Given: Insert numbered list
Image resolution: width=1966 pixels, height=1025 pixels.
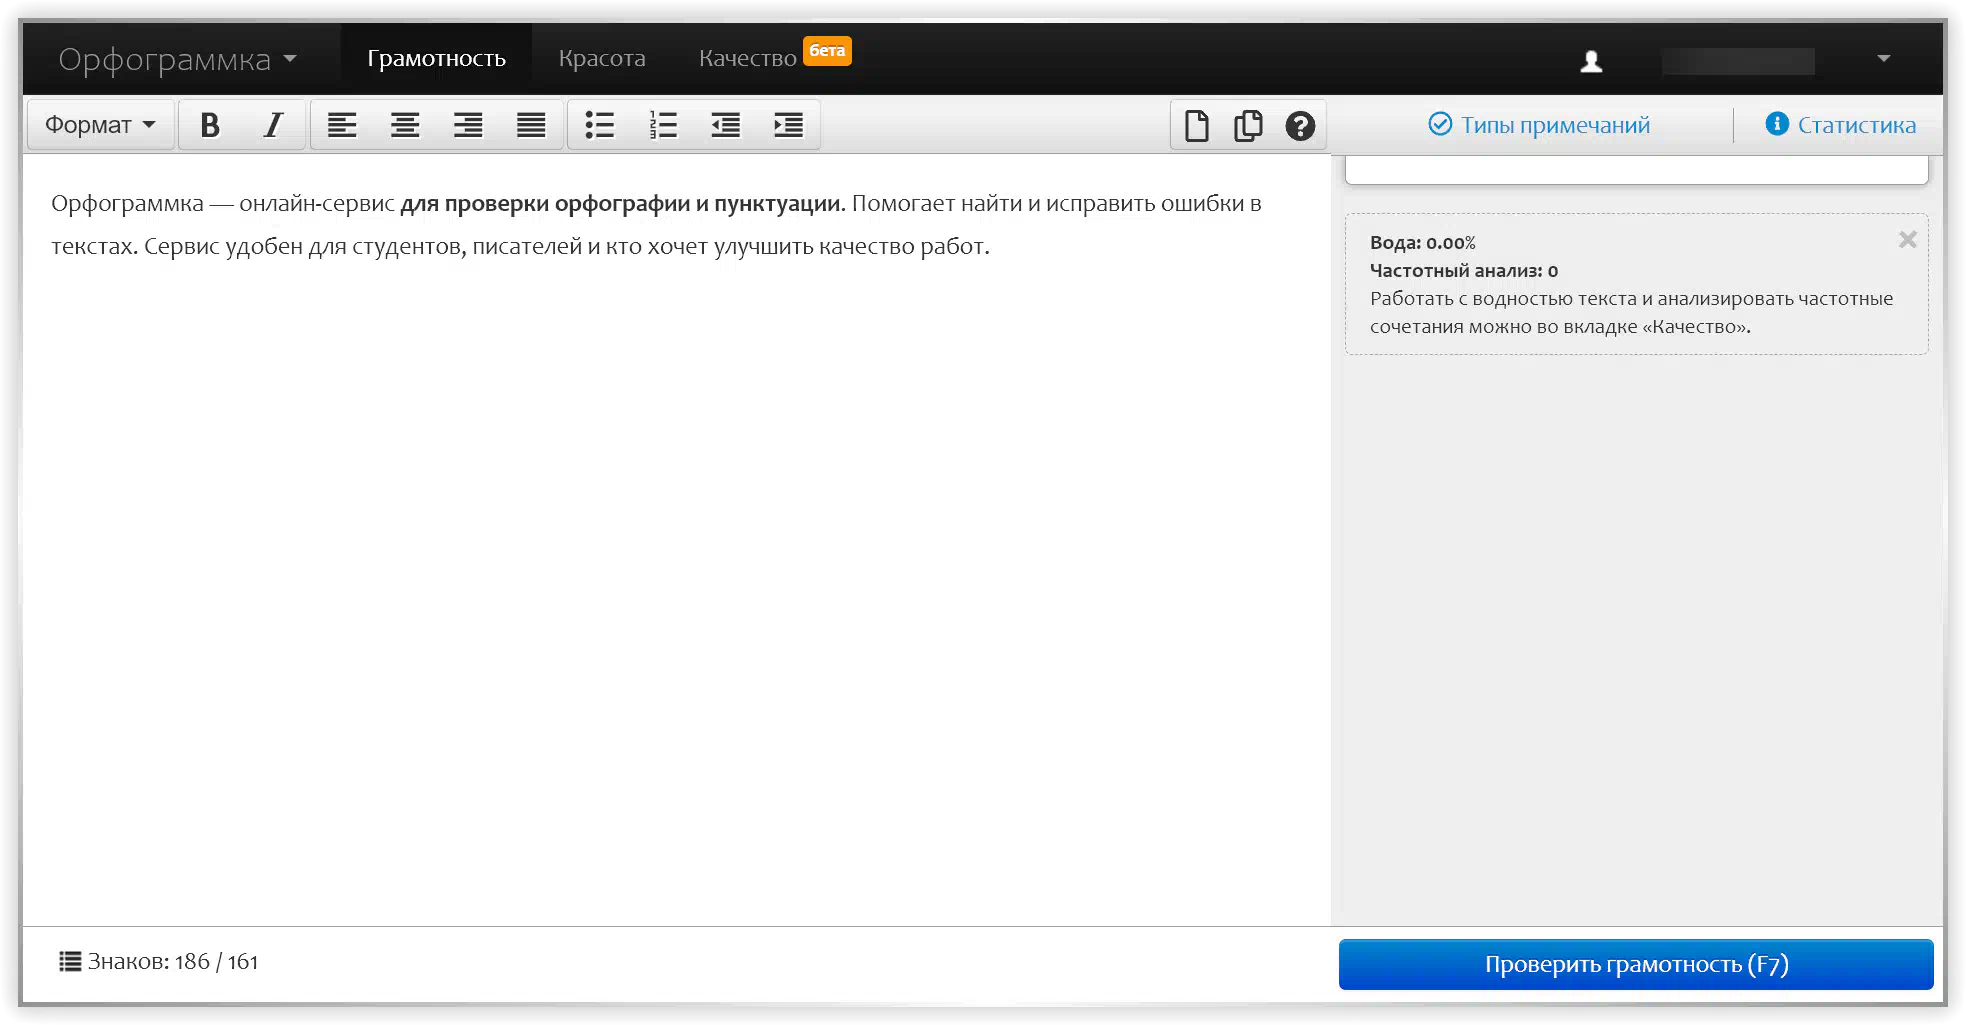Looking at the screenshot, I should point(663,125).
